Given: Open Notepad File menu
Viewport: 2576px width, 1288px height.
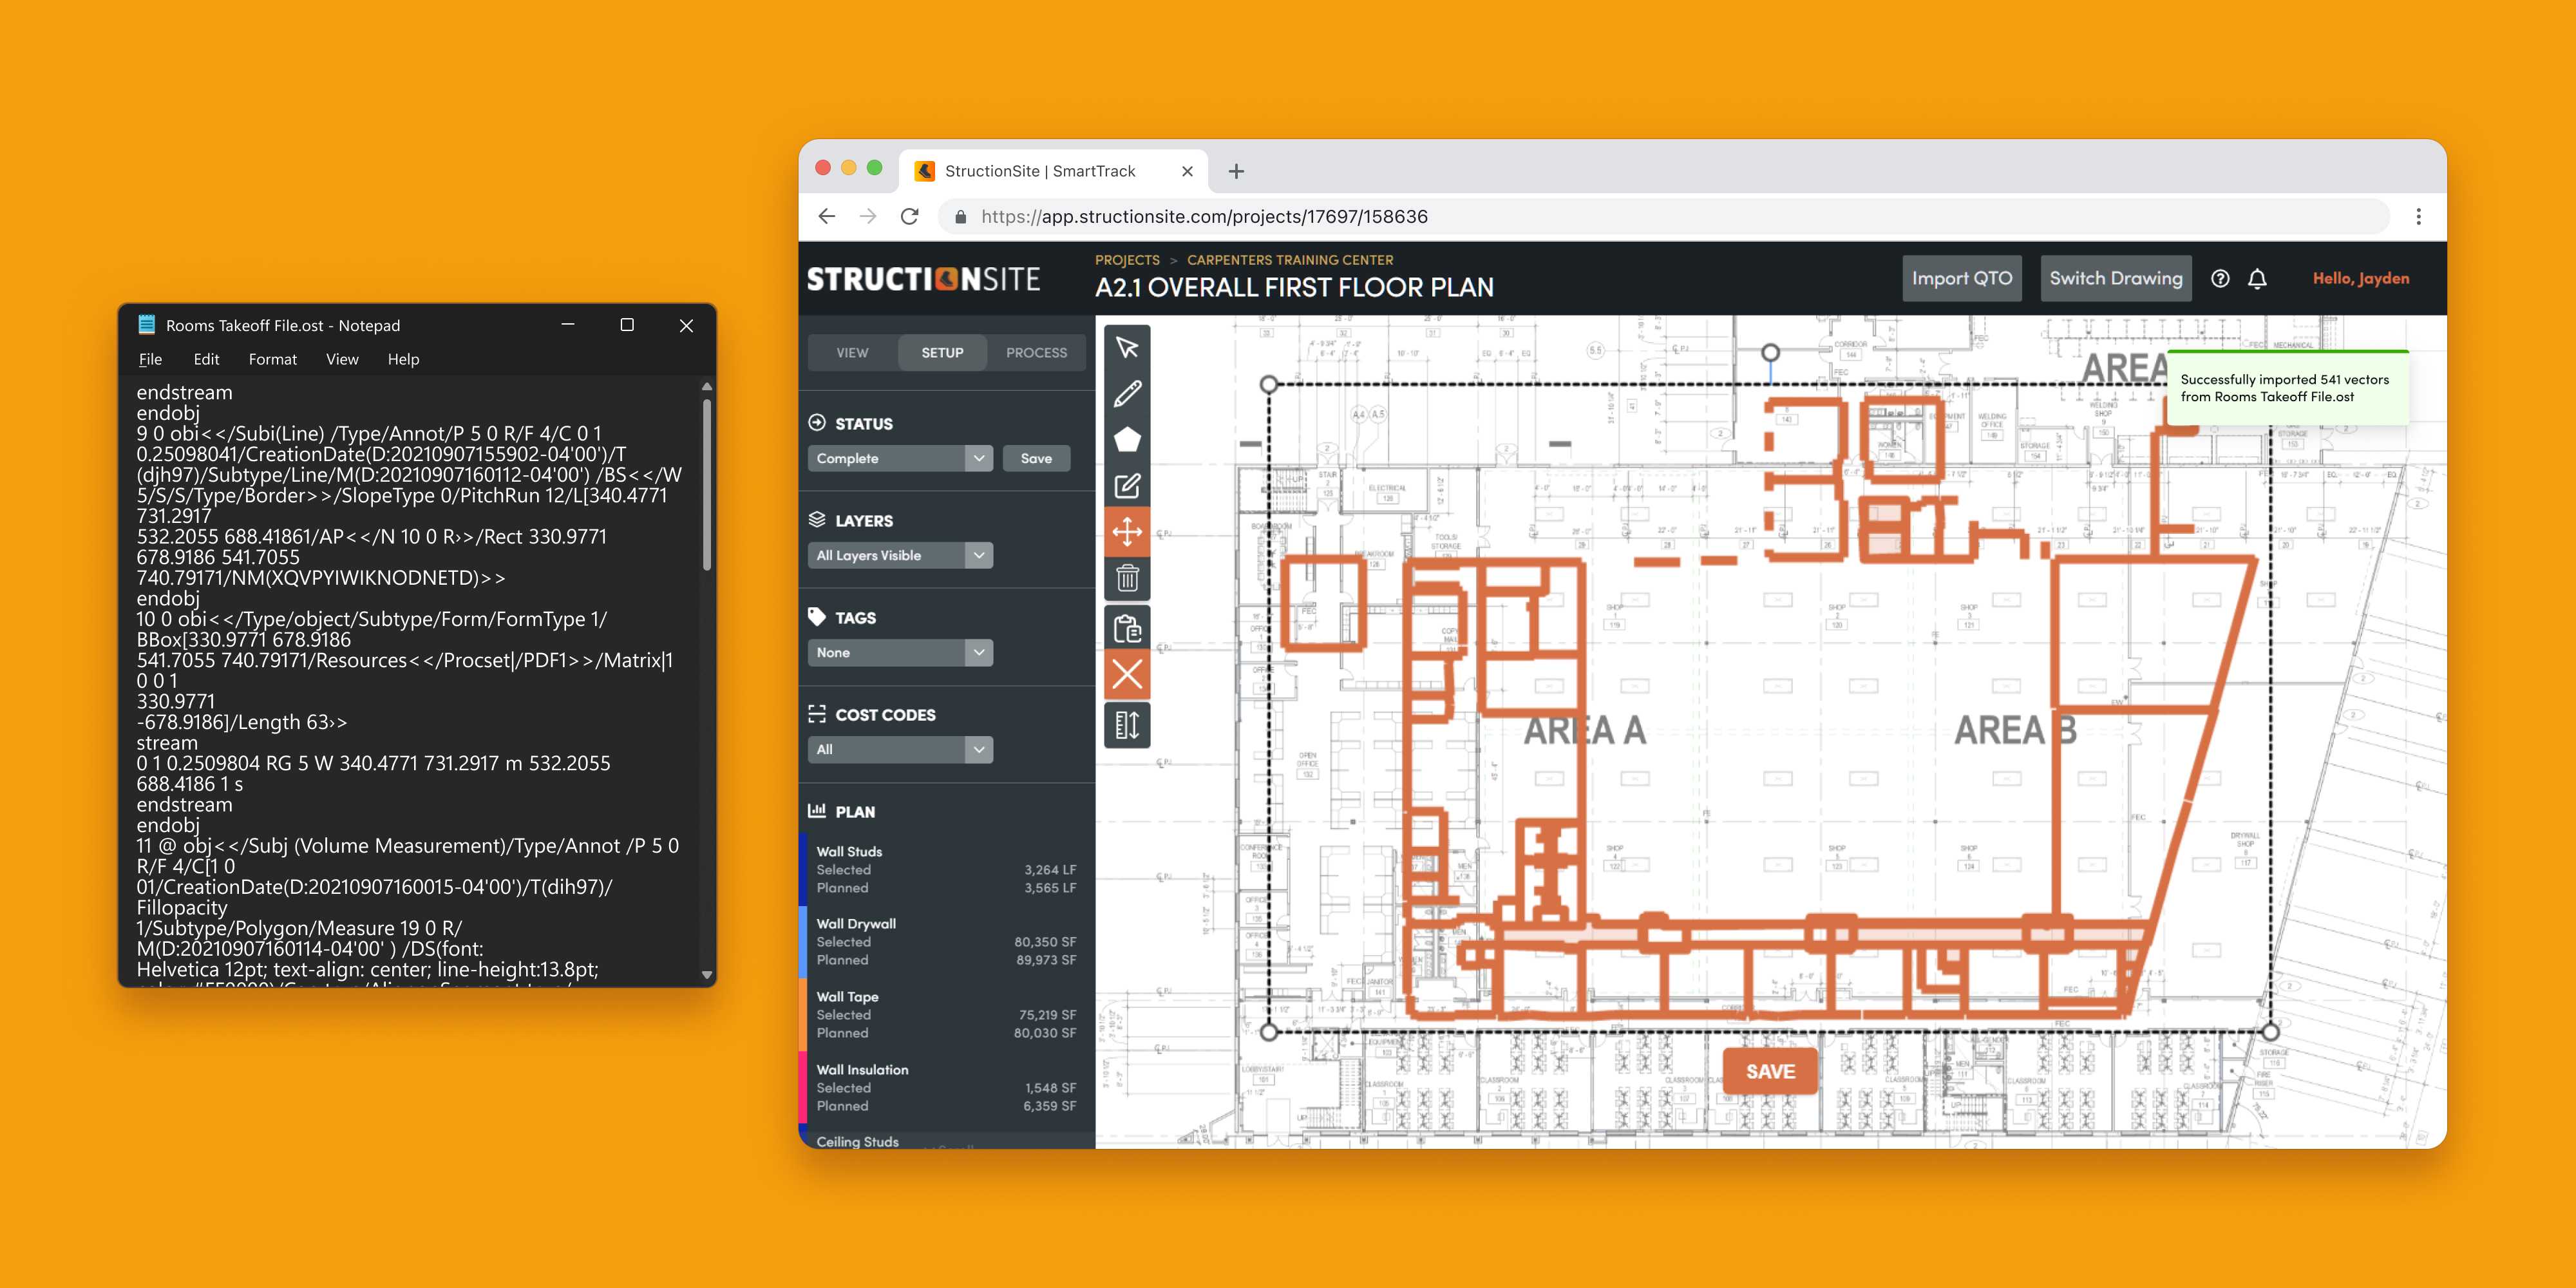Looking at the screenshot, I should pyautogui.click(x=150, y=359).
